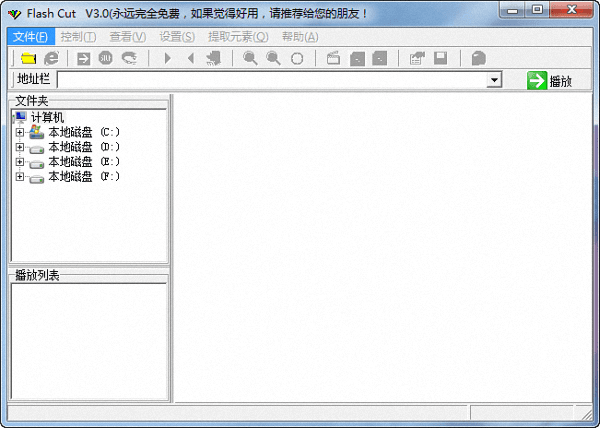
Task: Select 本地磁盘 (E:) in folder tree
Action: click(84, 162)
